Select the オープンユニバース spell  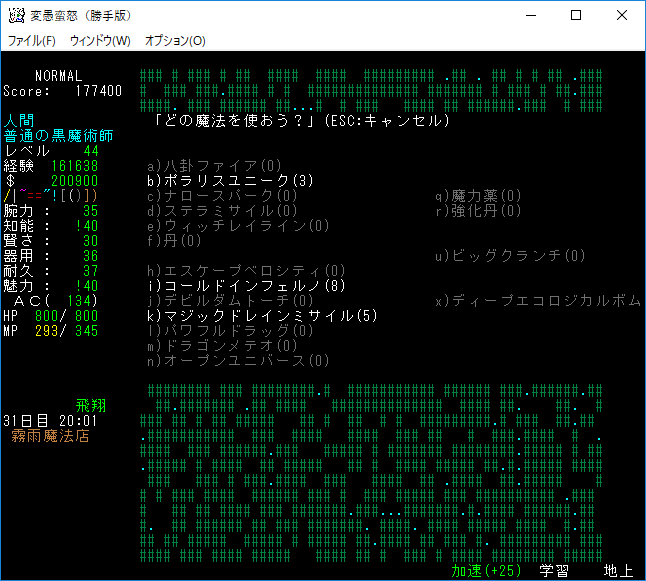click(x=238, y=361)
